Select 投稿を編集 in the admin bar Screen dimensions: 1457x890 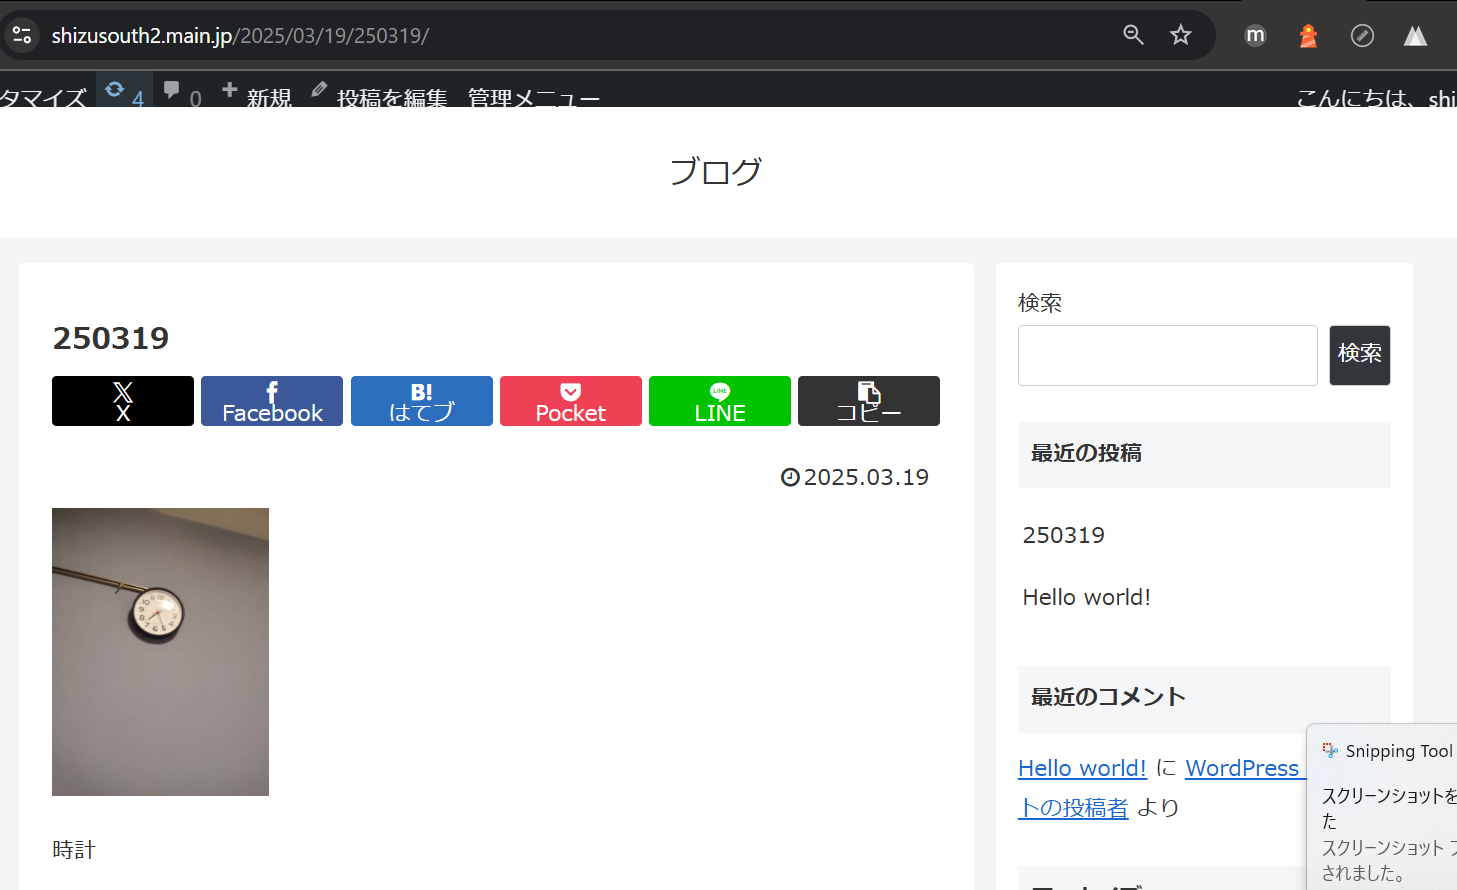[x=380, y=97]
